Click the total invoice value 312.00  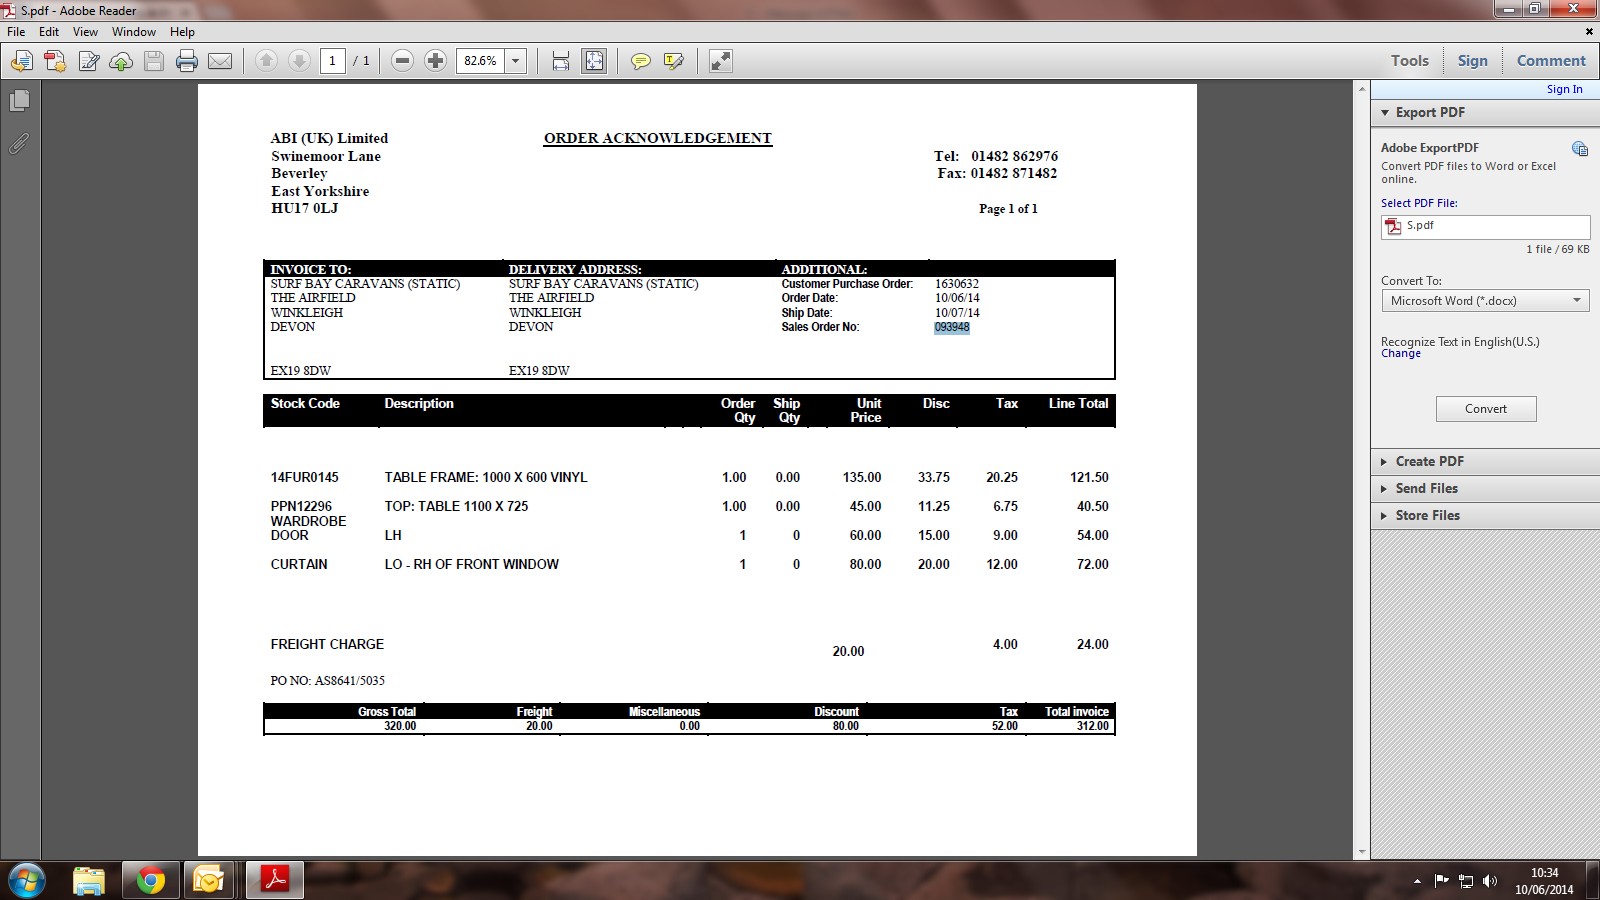[x=1093, y=726]
